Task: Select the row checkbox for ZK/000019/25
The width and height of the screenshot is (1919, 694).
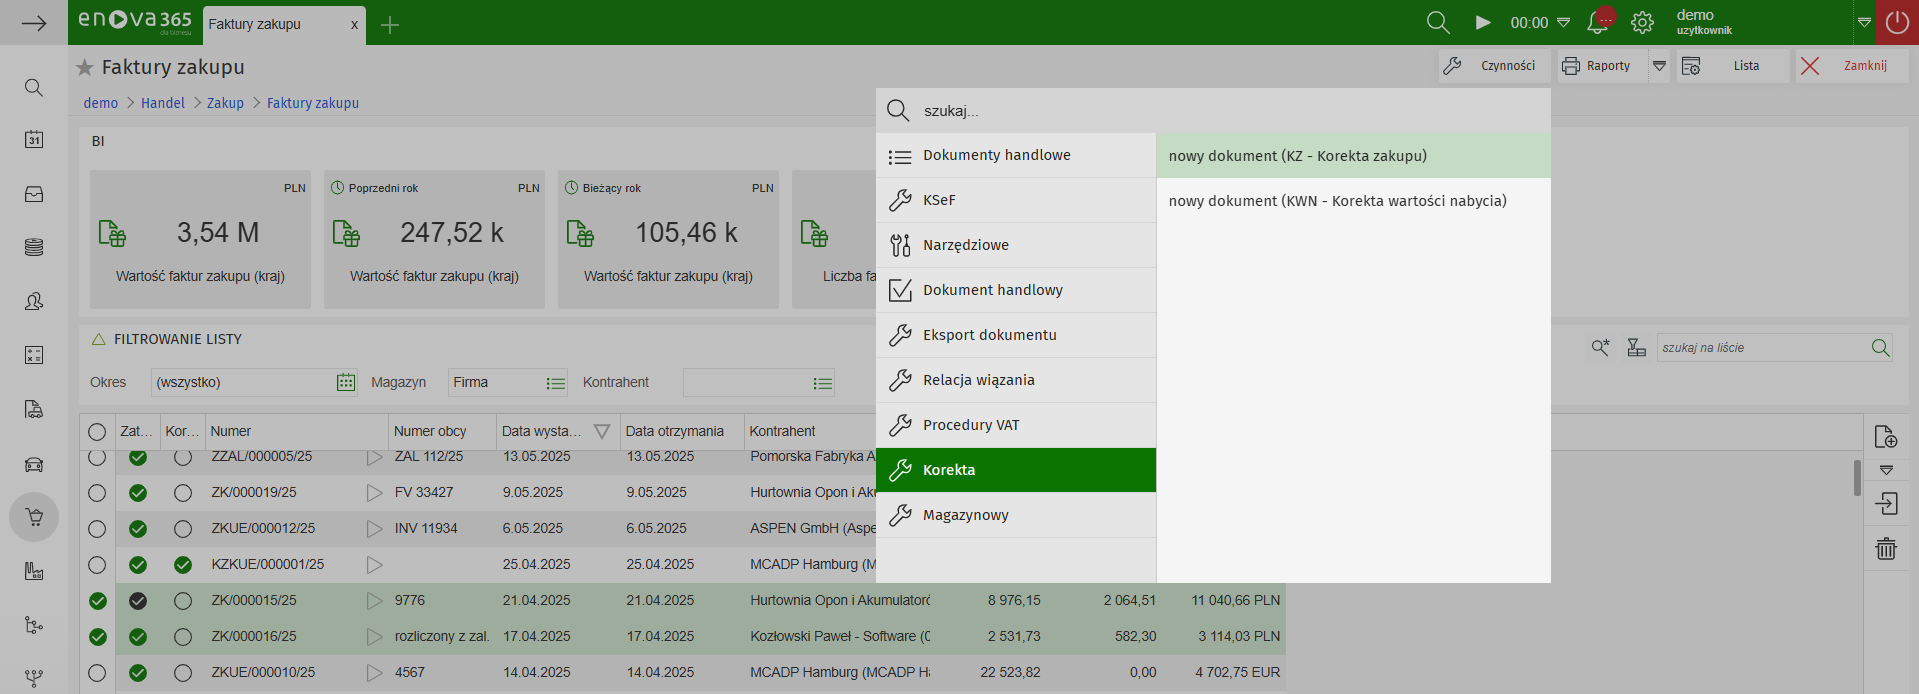Action: coord(97,493)
